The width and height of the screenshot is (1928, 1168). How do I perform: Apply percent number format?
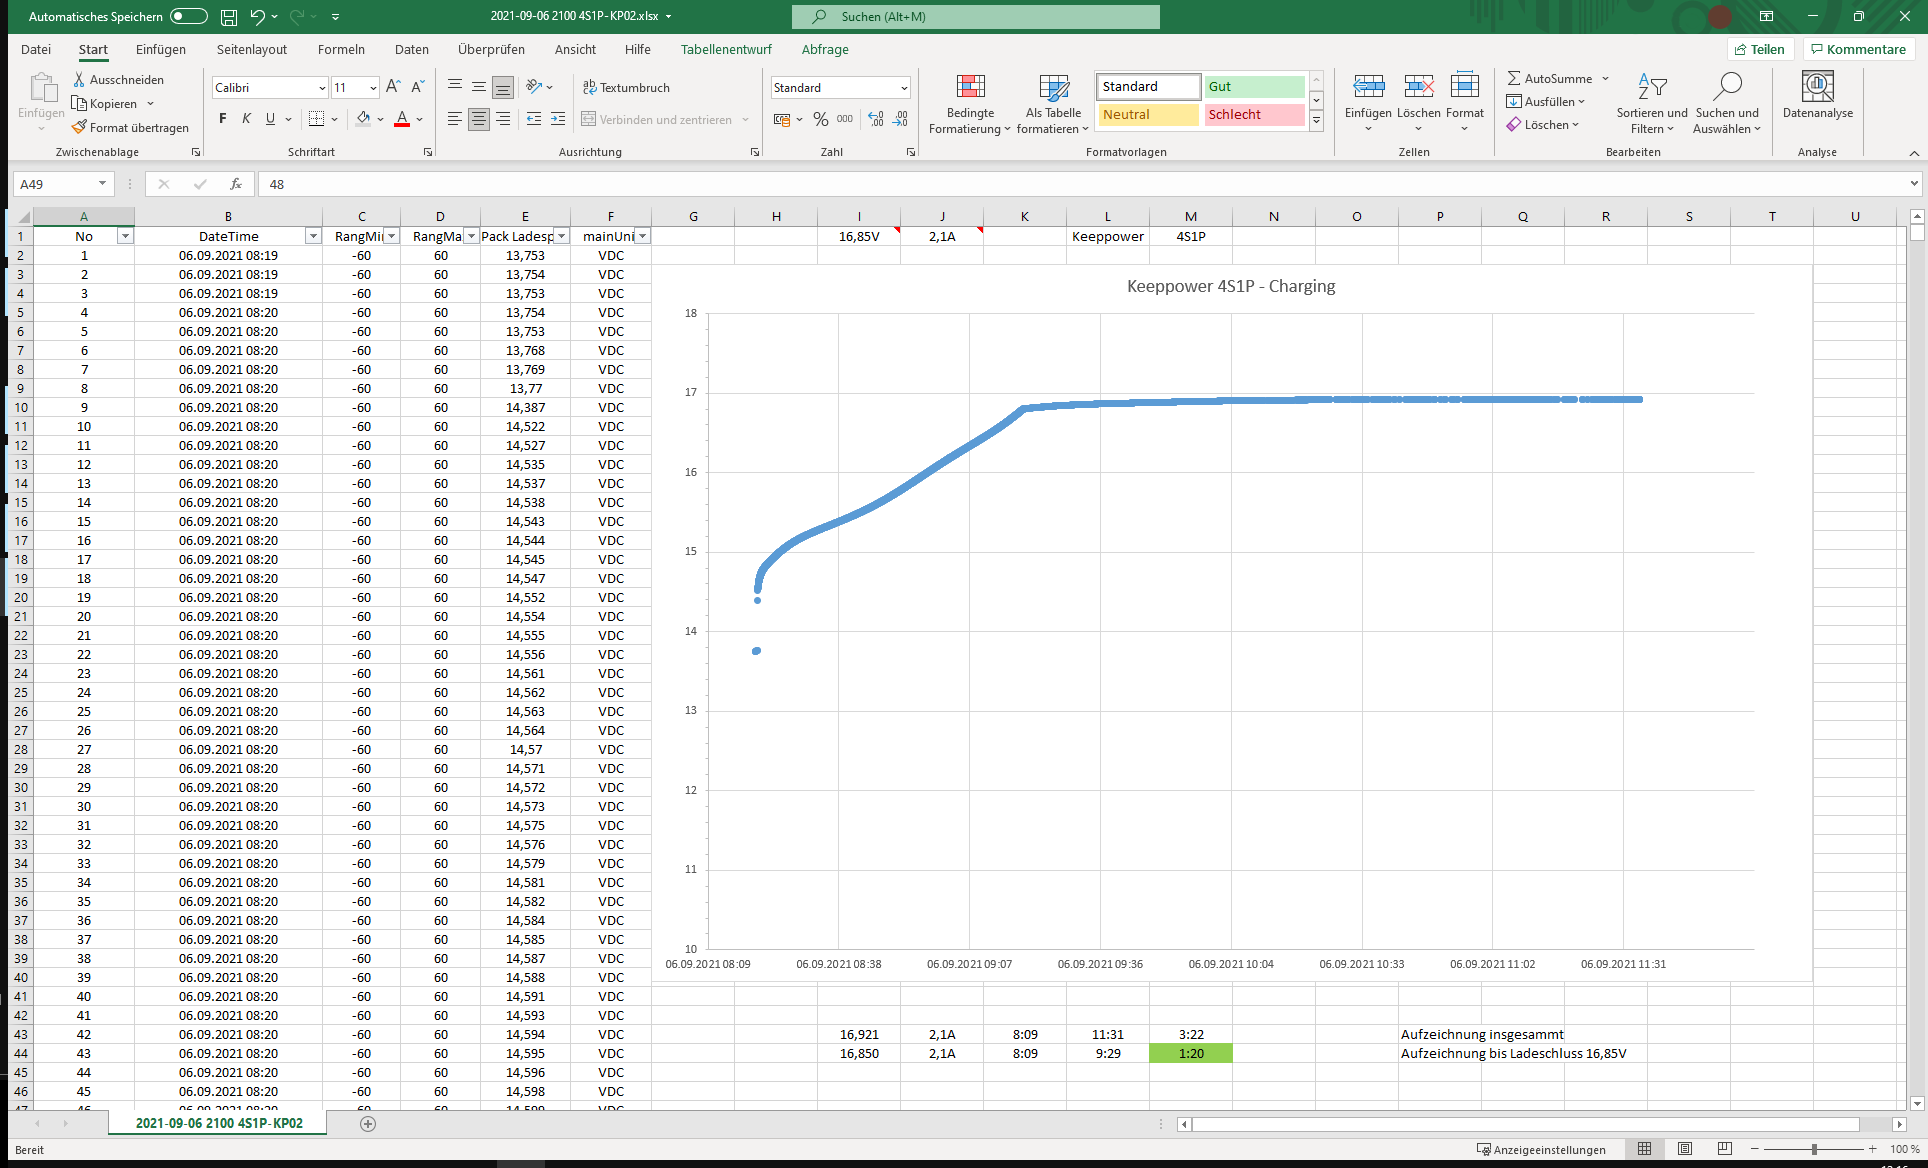821,119
